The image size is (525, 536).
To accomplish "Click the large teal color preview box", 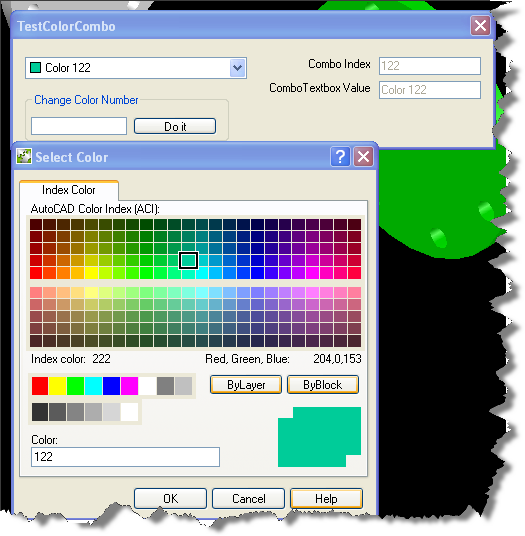I will click(x=320, y=437).
